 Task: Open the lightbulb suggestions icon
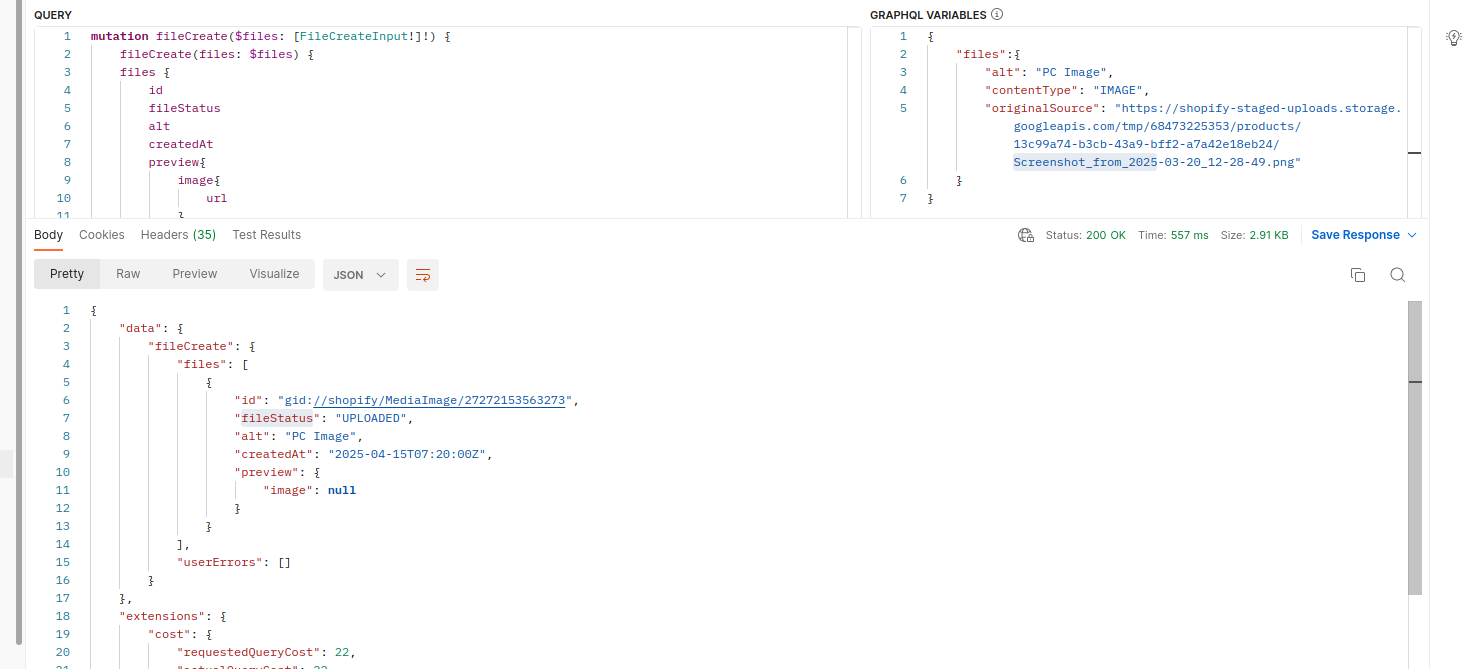1454,38
